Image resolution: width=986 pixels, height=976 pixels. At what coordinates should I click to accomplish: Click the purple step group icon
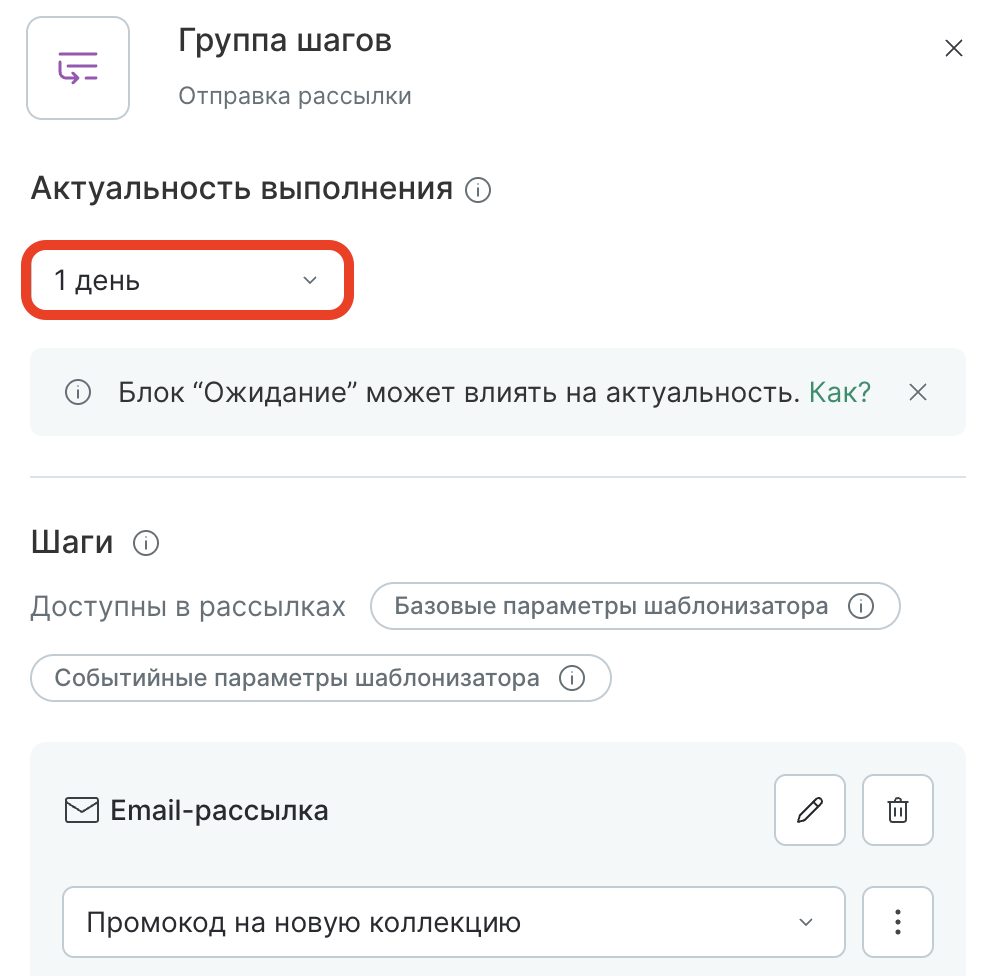click(x=78, y=68)
